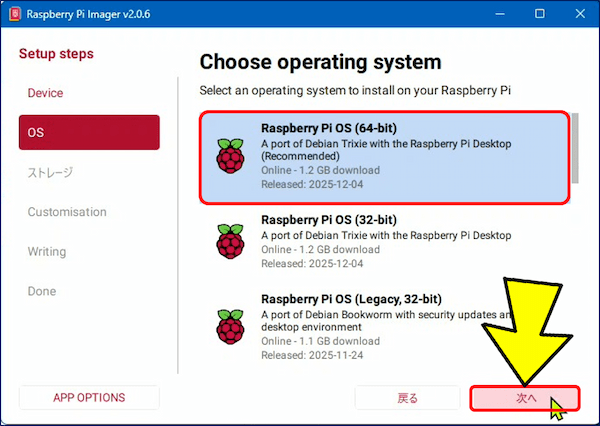
Task: Click the Raspberry Pi Imager title bar icon
Action: tap(13, 14)
